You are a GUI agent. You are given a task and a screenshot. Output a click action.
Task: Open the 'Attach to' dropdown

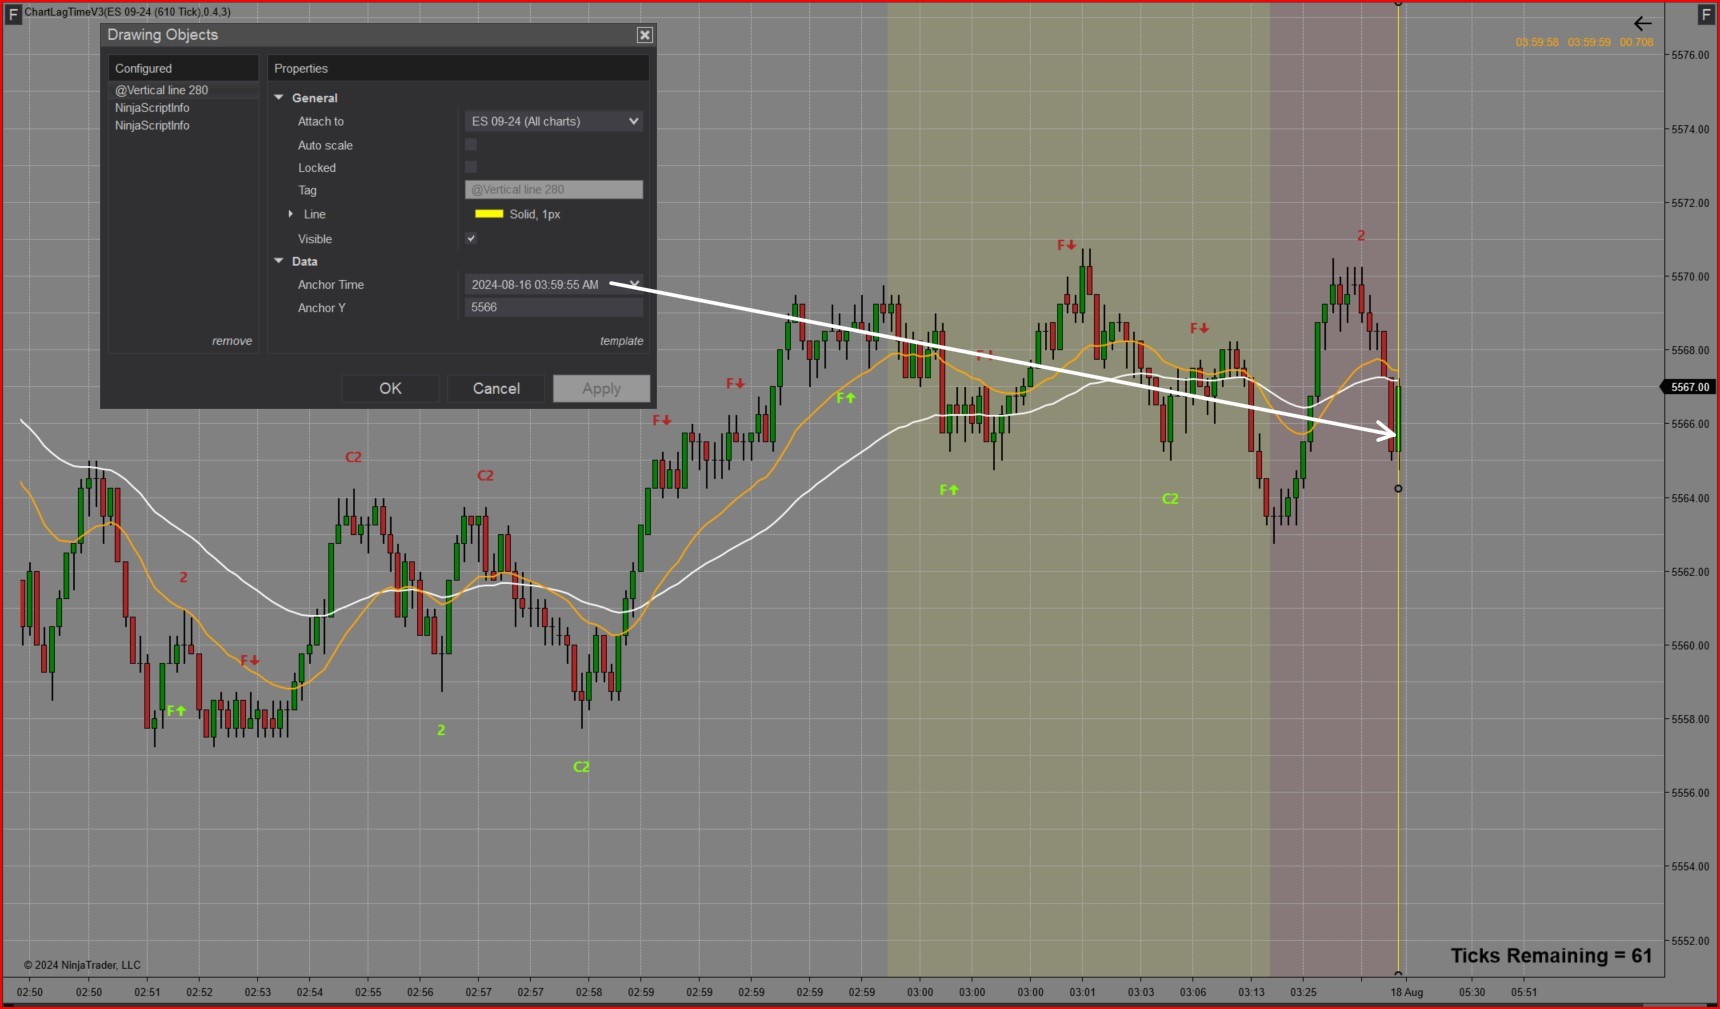(554, 121)
